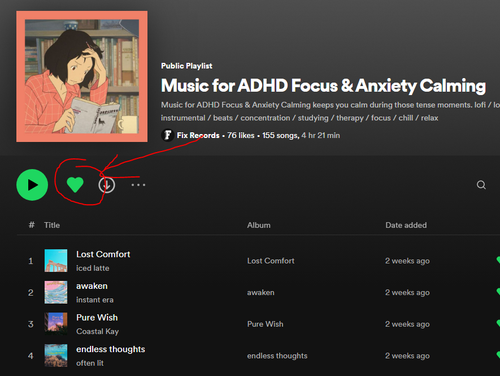Download the playlist with the download icon
The image size is (500, 376).
coord(107,185)
